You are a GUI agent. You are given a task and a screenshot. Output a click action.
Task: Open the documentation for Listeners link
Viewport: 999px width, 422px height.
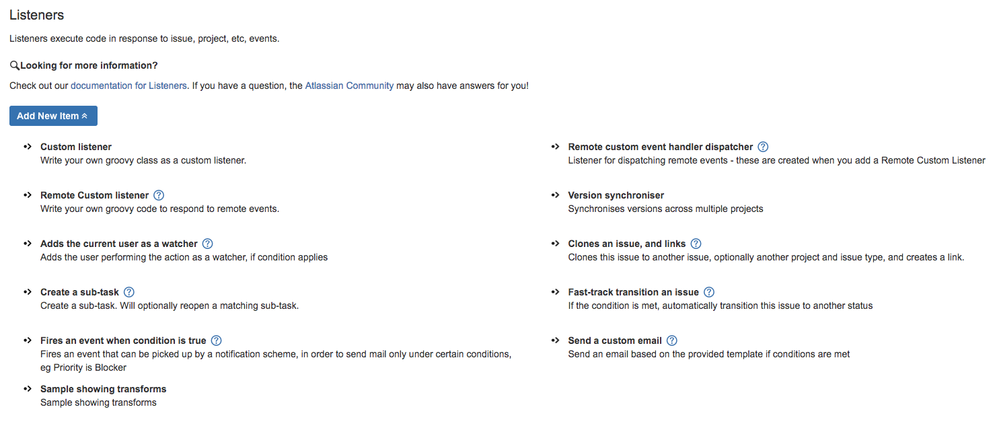129,85
